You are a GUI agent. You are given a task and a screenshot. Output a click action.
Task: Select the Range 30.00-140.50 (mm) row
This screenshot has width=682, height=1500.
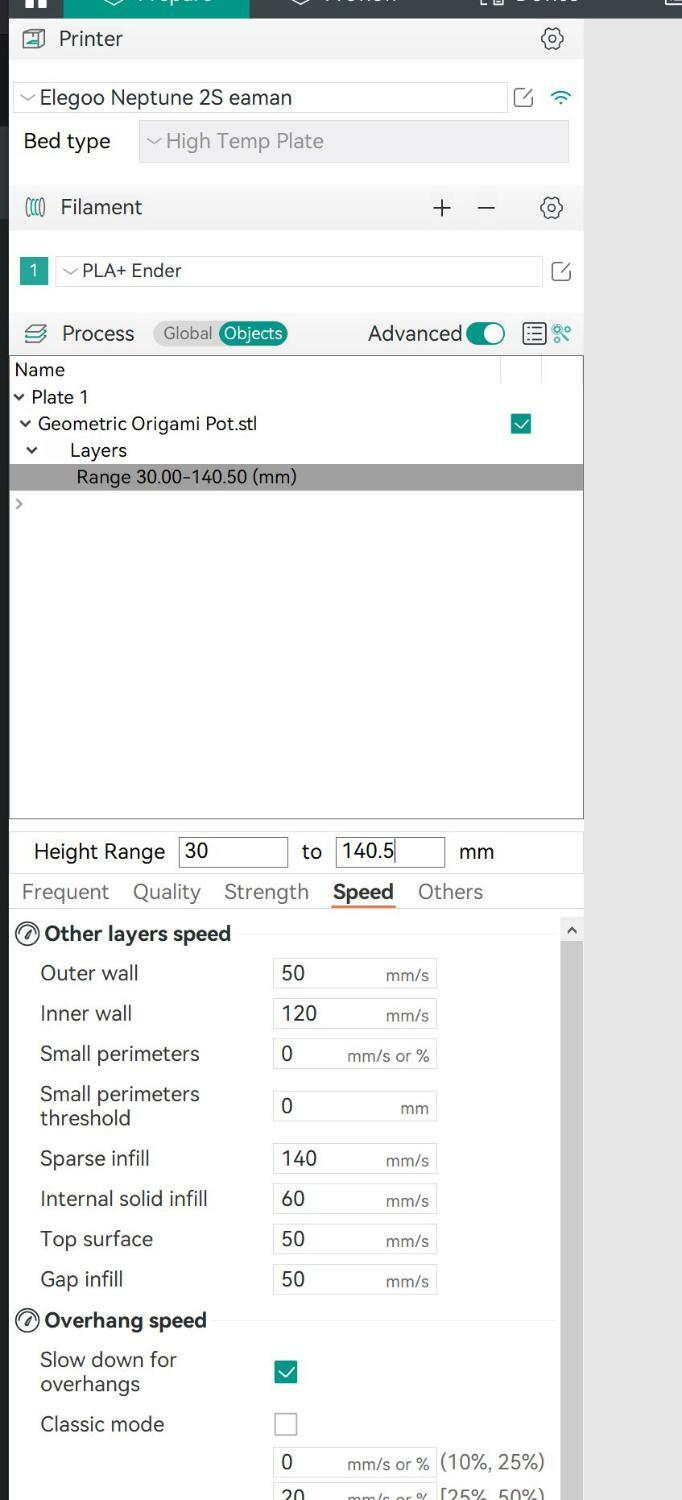(186, 477)
